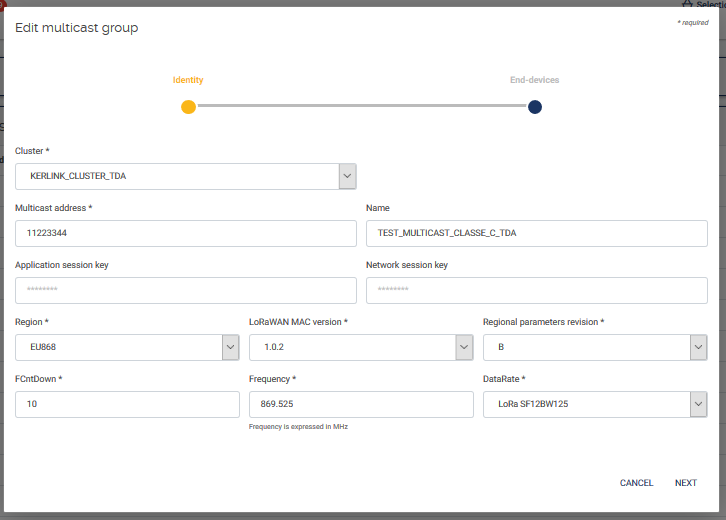The height and width of the screenshot is (520, 726).
Task: Select the Identity step label
Action: [x=188, y=80]
